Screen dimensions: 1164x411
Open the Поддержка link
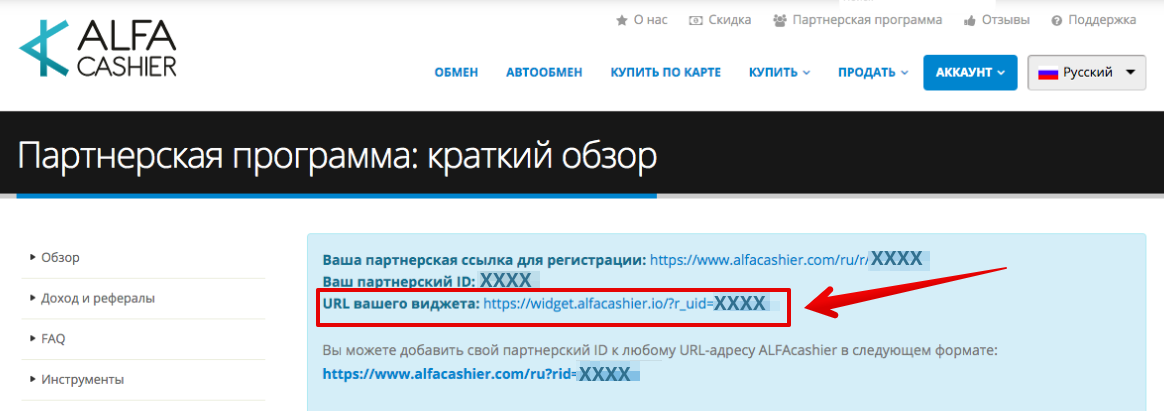tap(1102, 20)
